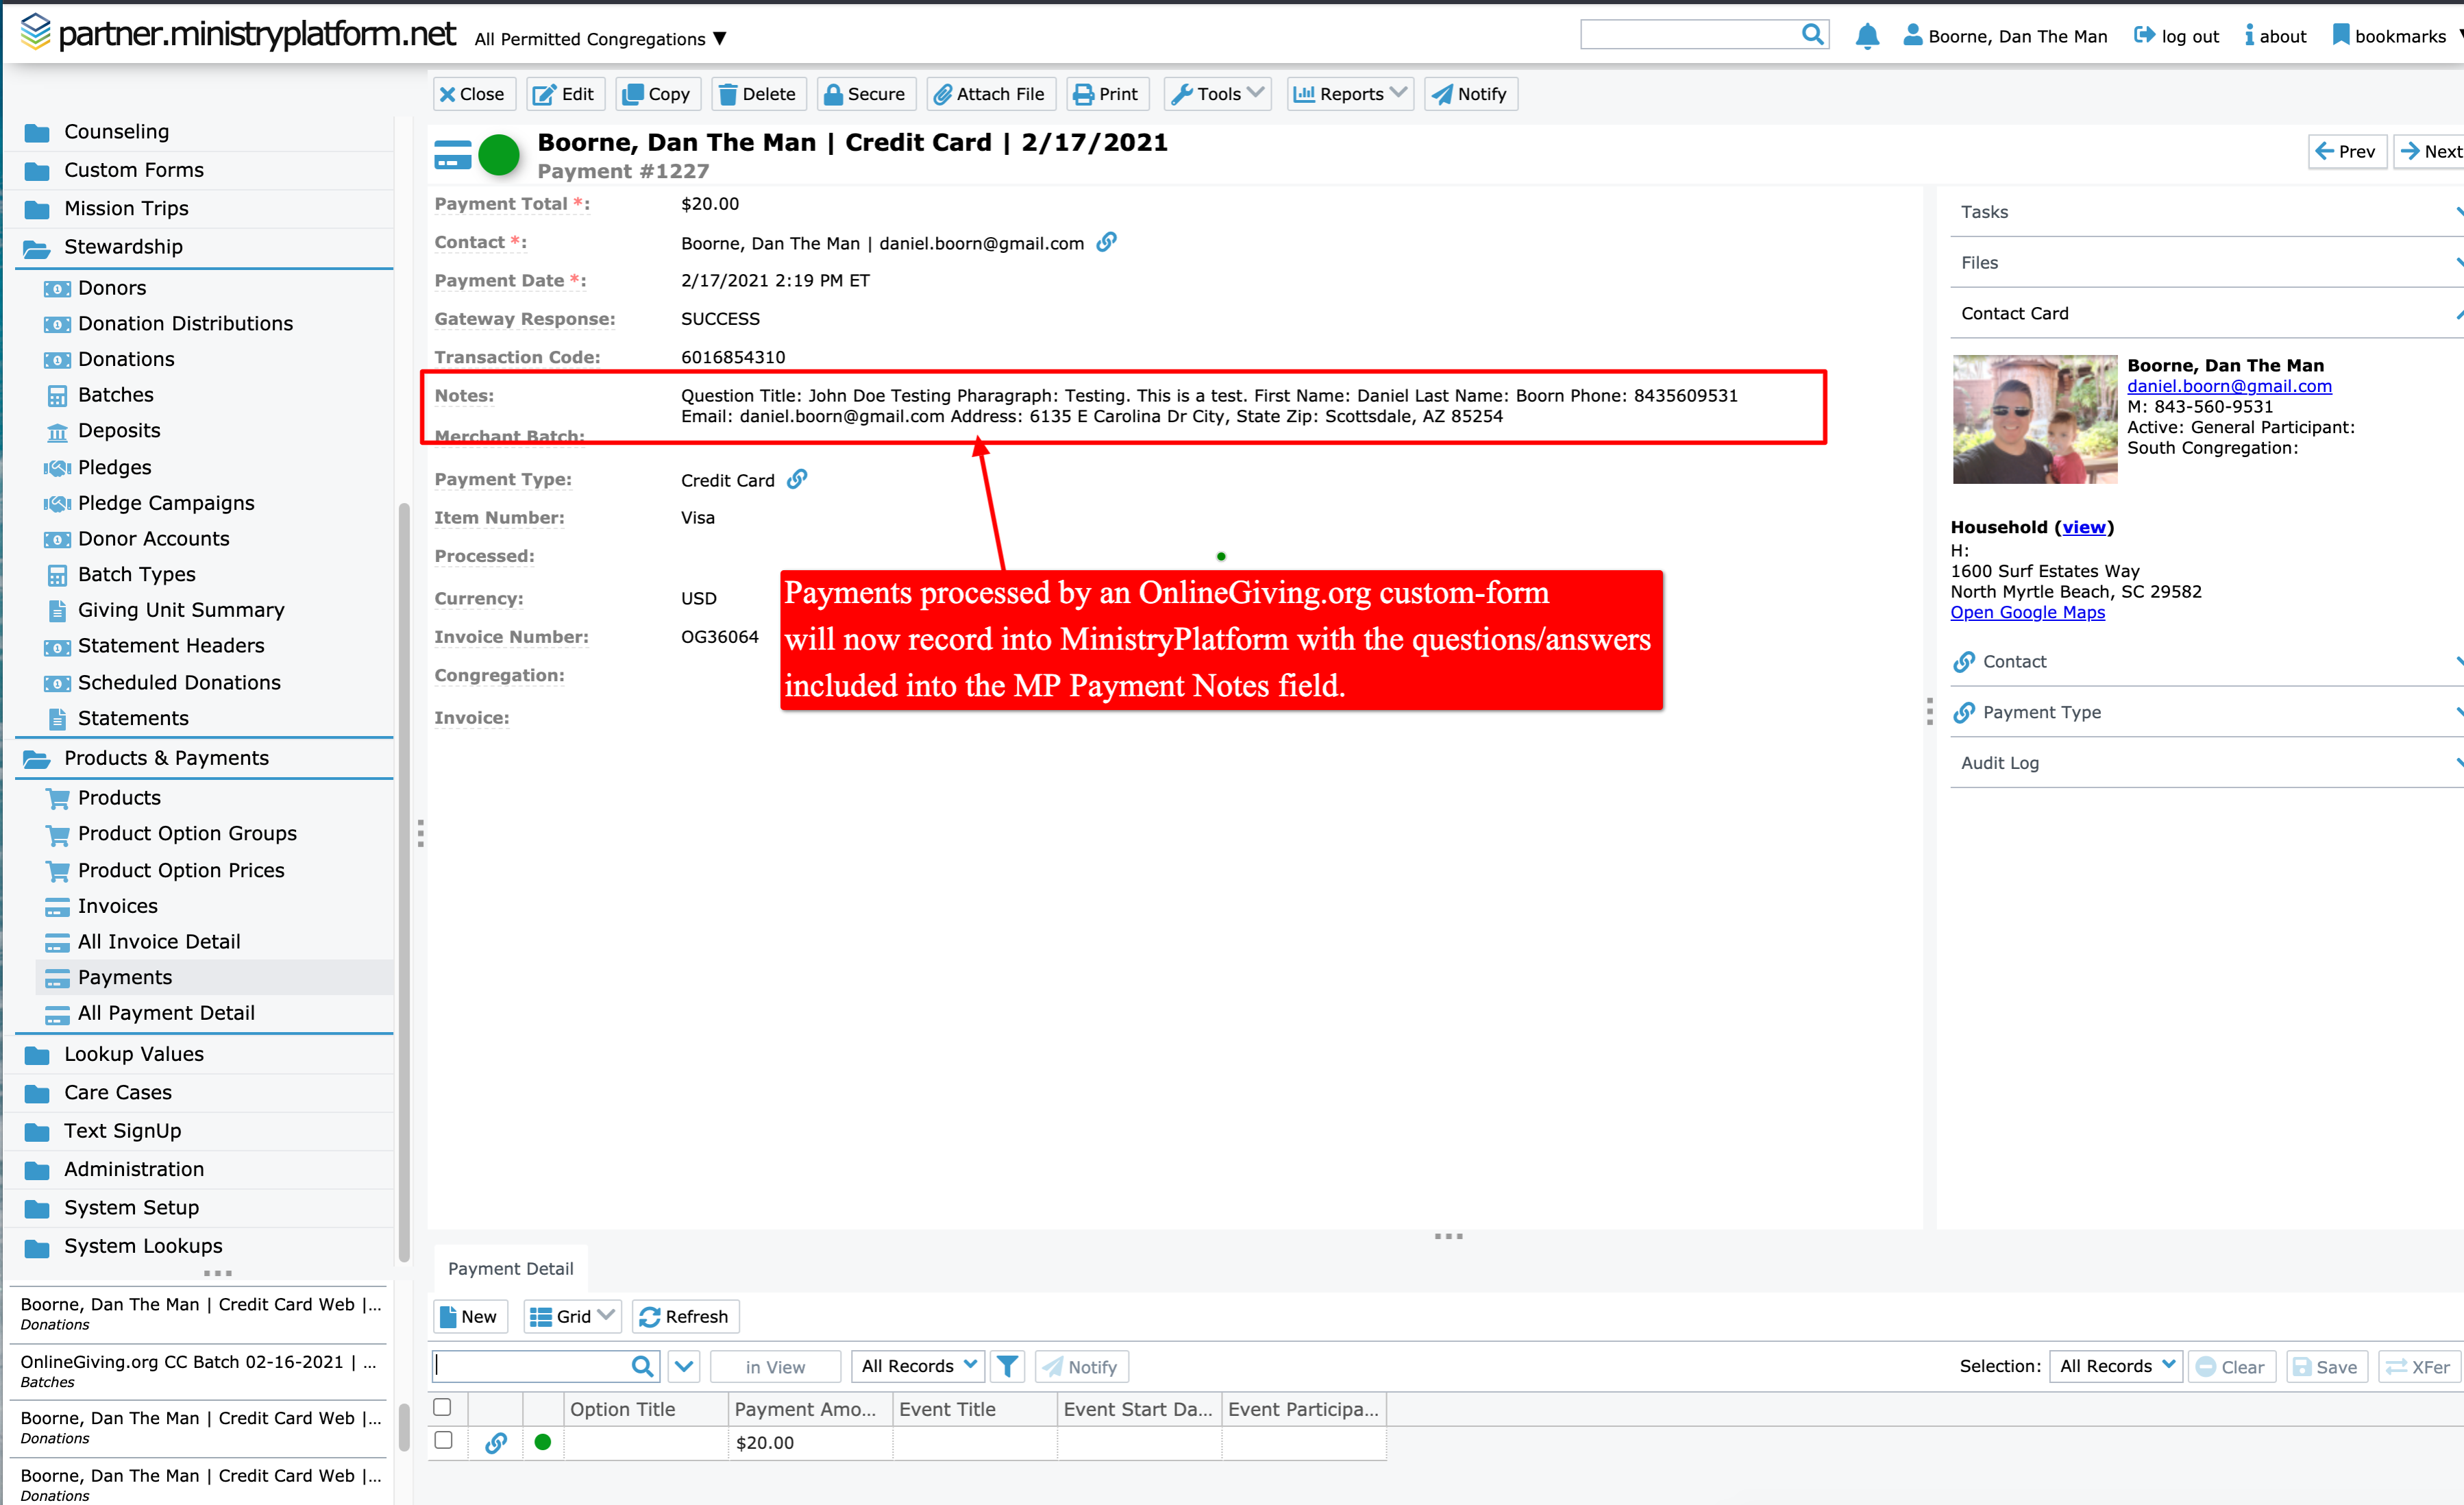Expand the Audit Log section
This screenshot has height=1505, width=2464.
[2206, 763]
